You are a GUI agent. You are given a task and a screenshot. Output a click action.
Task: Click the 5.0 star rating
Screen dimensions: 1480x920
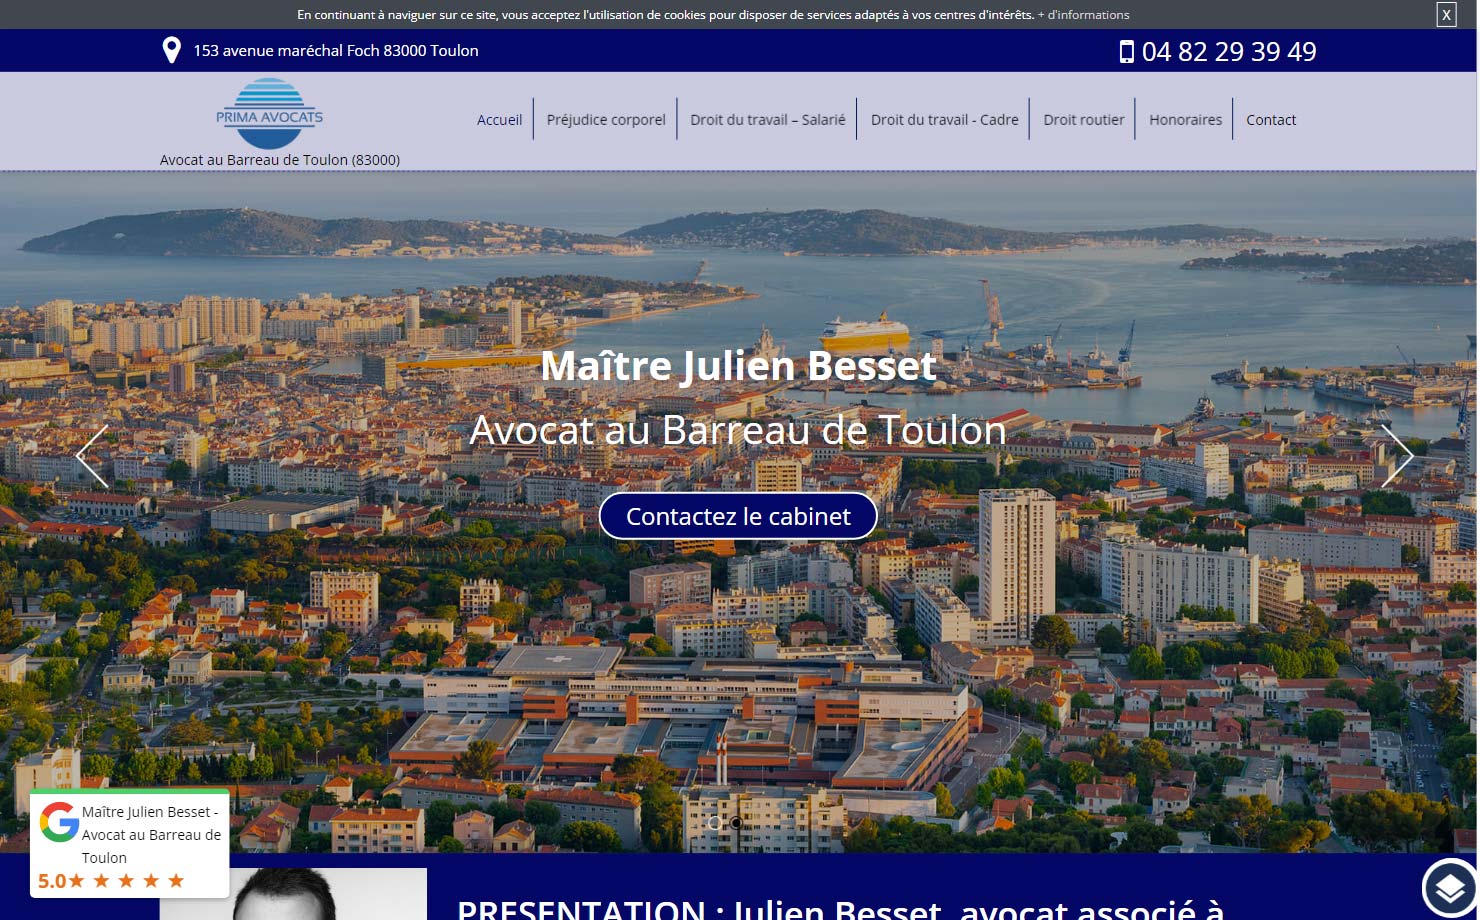point(111,881)
